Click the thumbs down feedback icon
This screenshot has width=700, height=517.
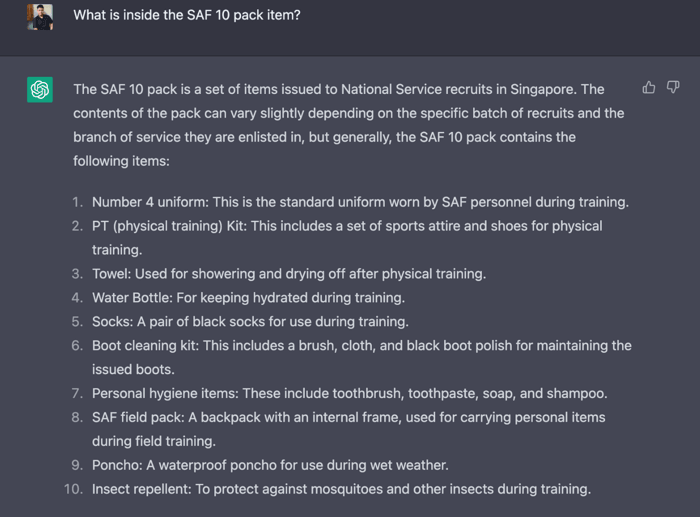click(x=673, y=88)
